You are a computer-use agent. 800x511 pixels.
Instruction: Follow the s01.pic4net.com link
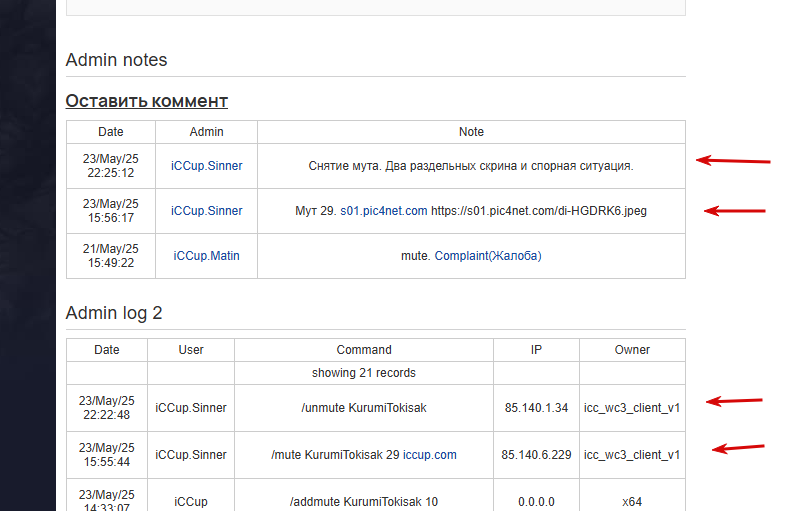(x=384, y=211)
